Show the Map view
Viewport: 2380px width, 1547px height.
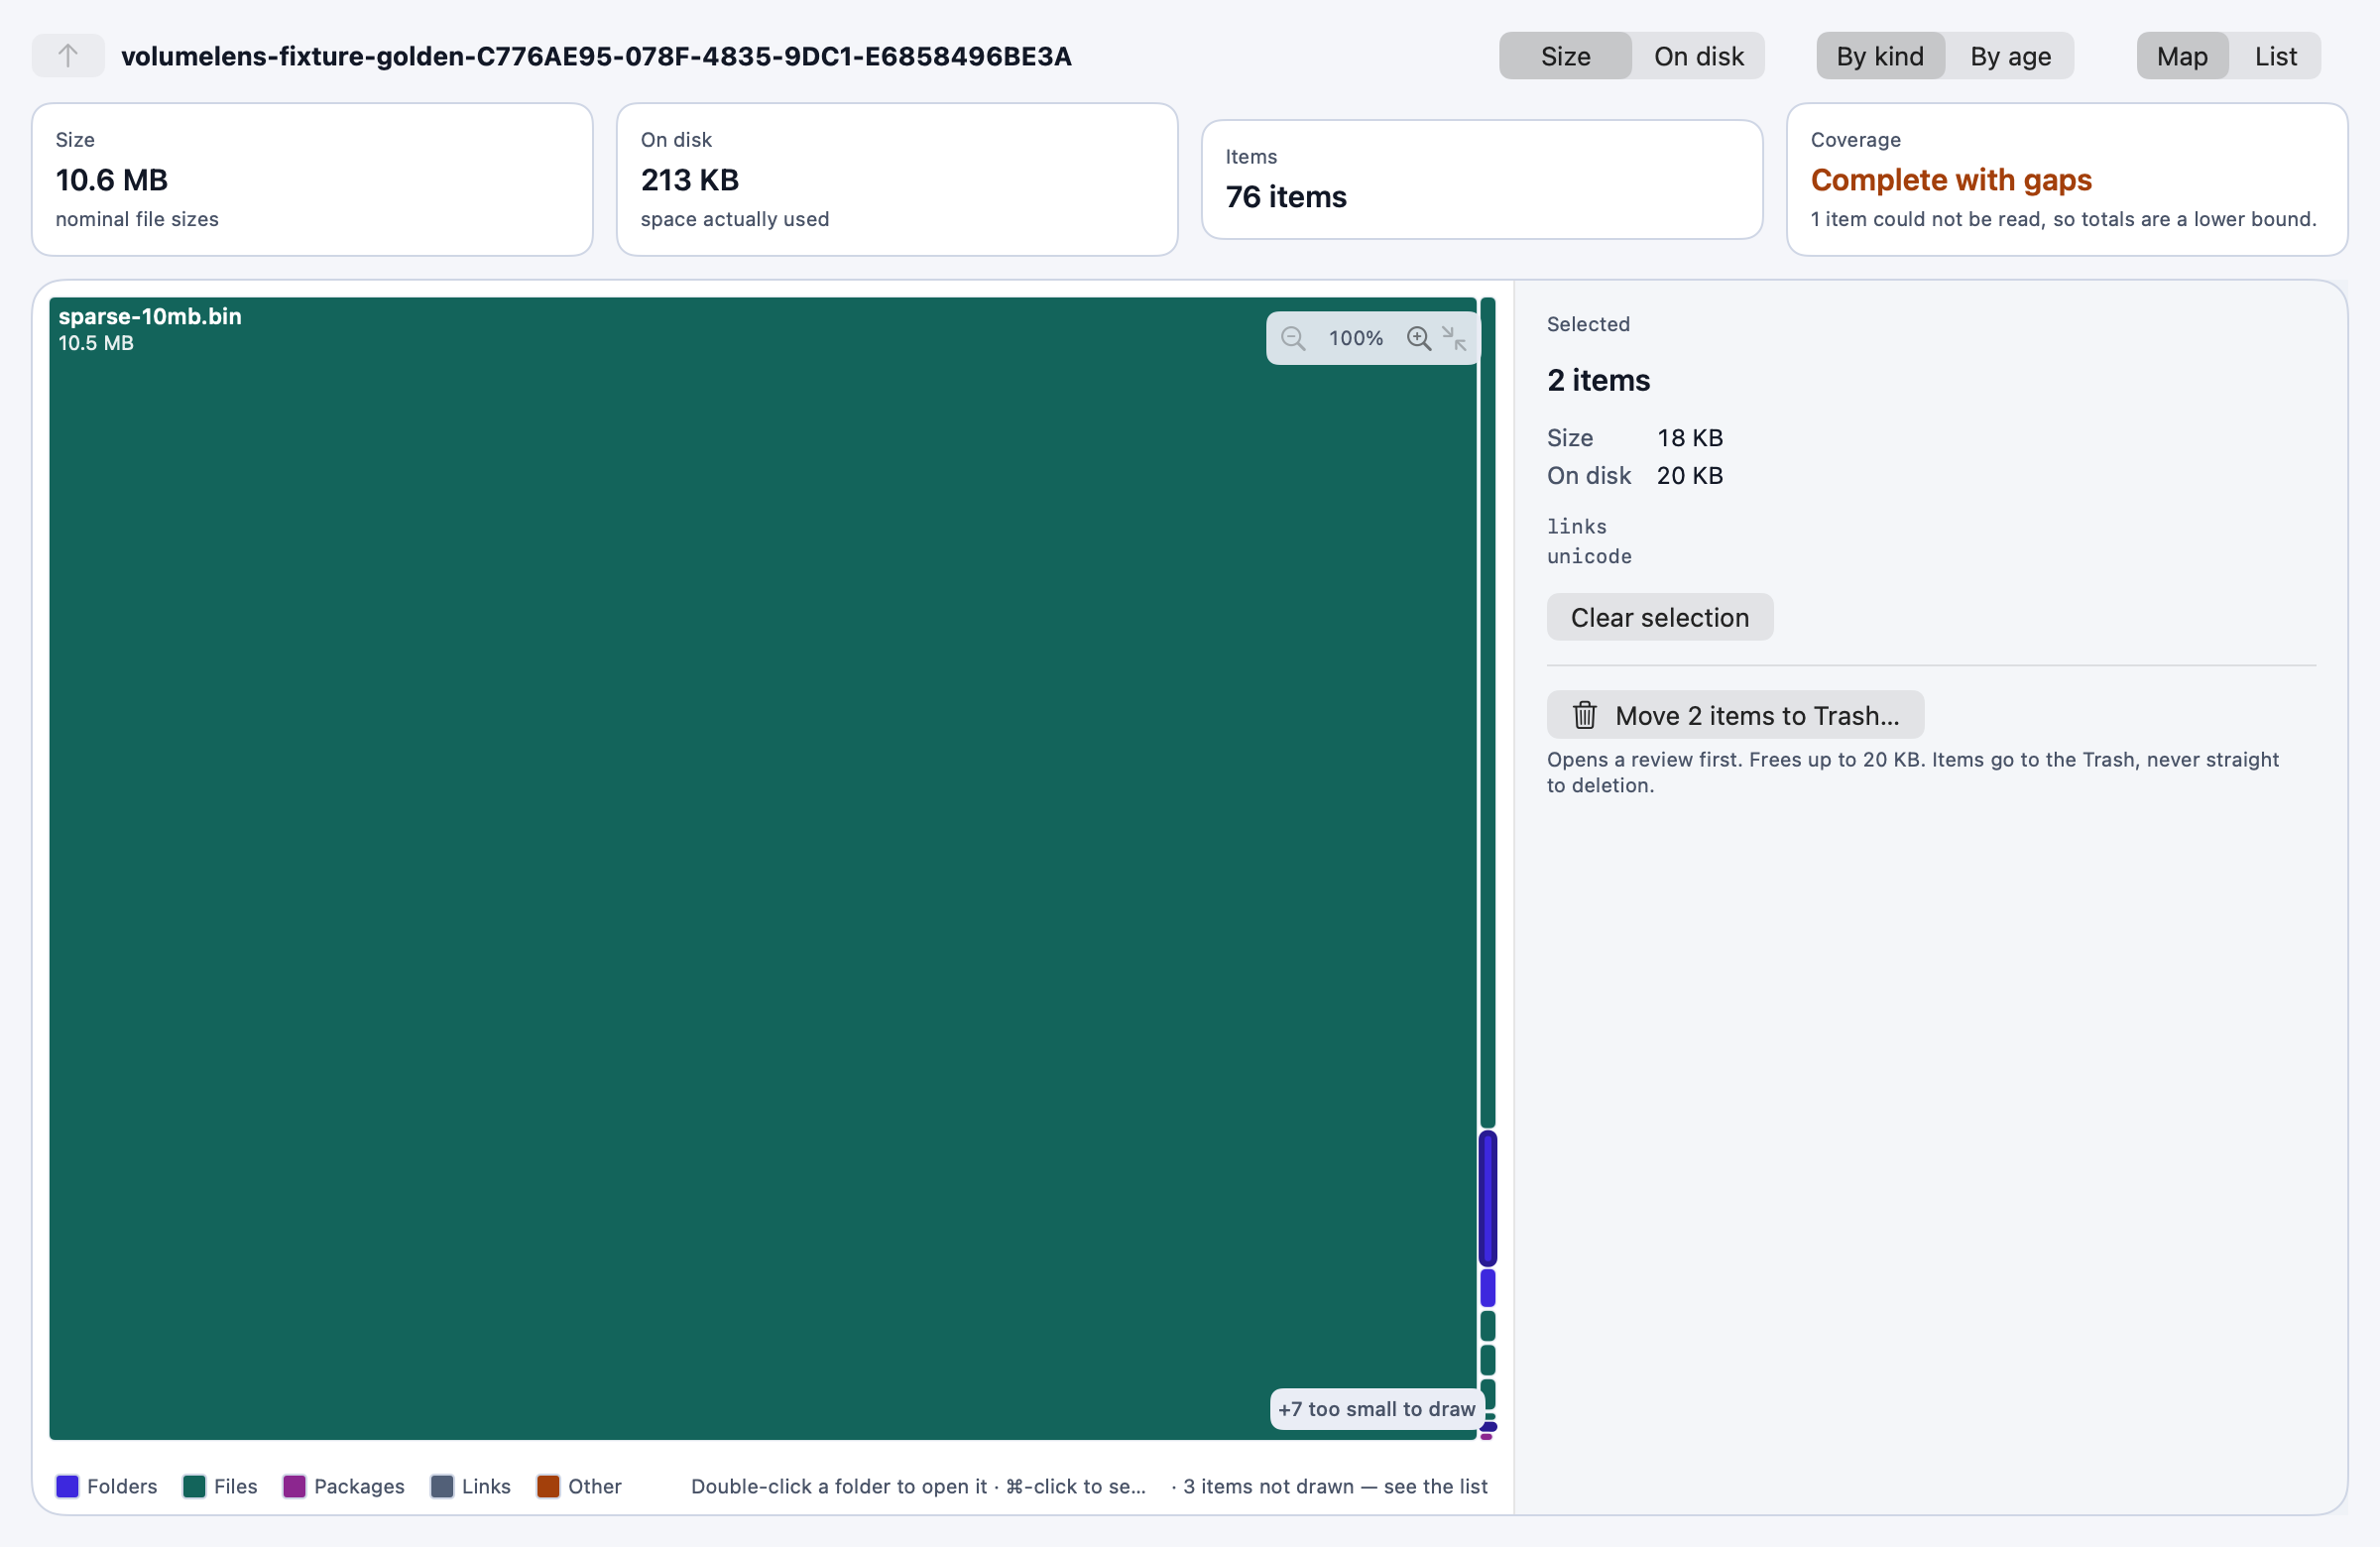click(x=2182, y=56)
